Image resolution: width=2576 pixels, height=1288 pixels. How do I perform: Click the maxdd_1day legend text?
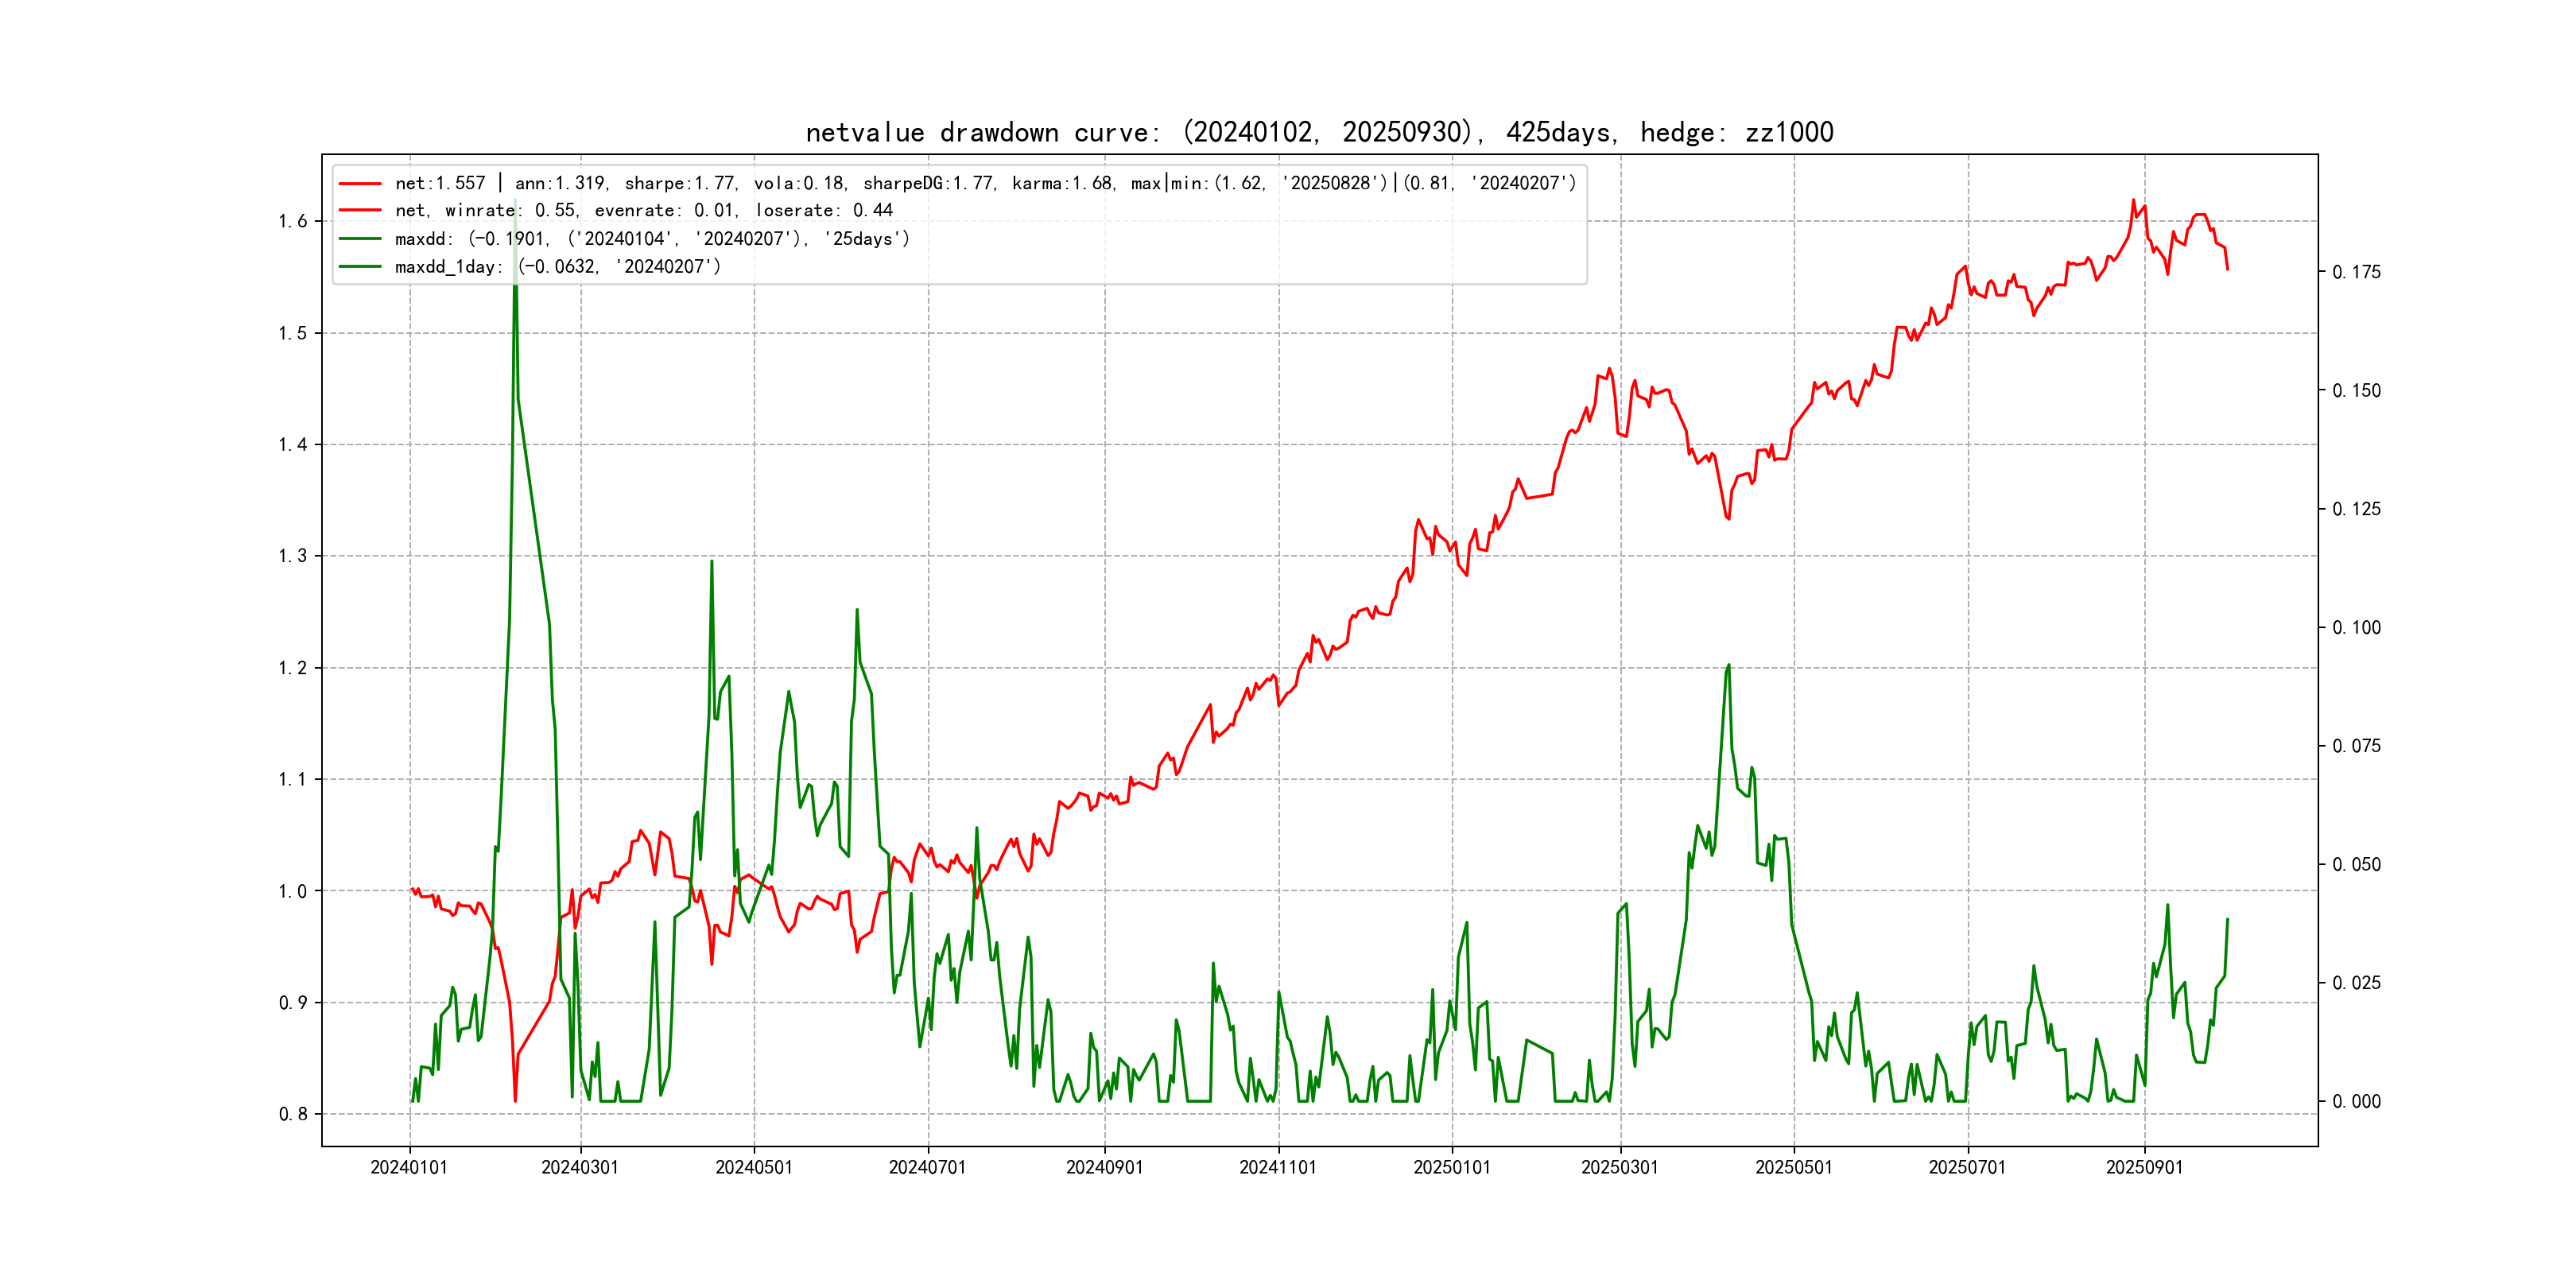click(x=557, y=267)
